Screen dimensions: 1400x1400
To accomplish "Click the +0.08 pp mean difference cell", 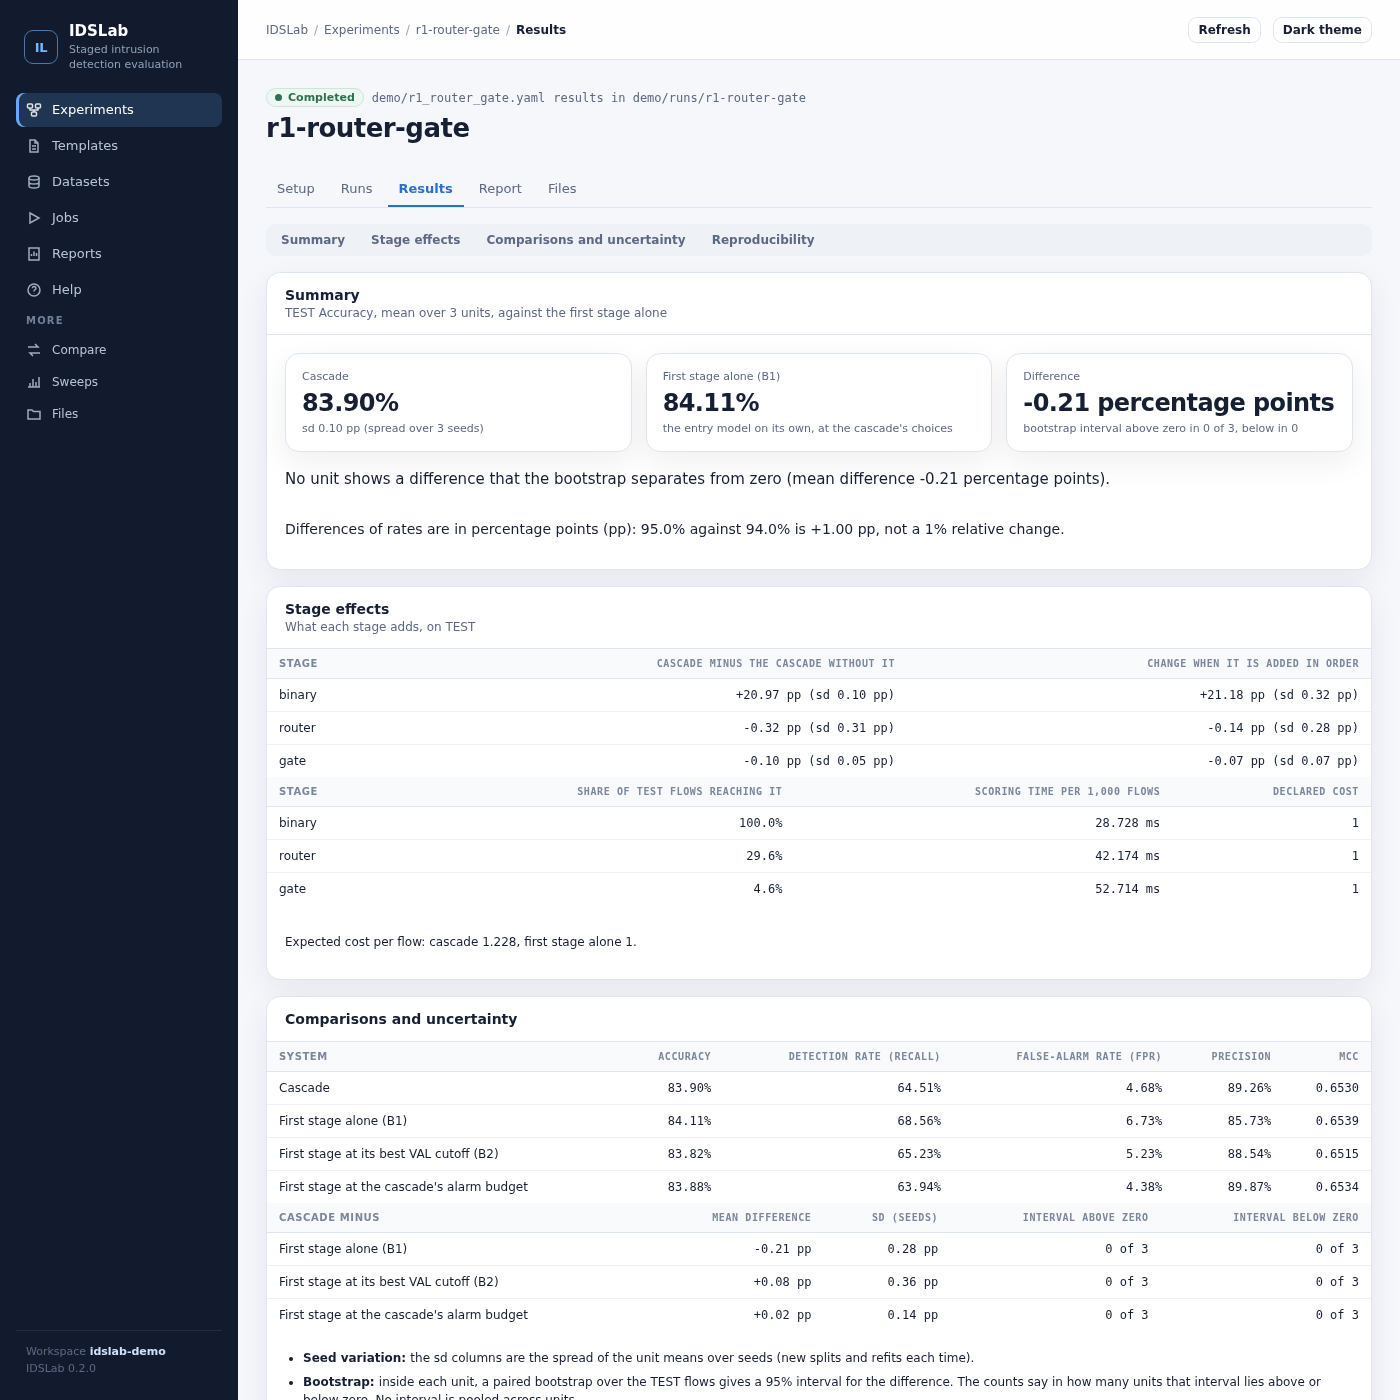I will pyautogui.click(x=782, y=1282).
